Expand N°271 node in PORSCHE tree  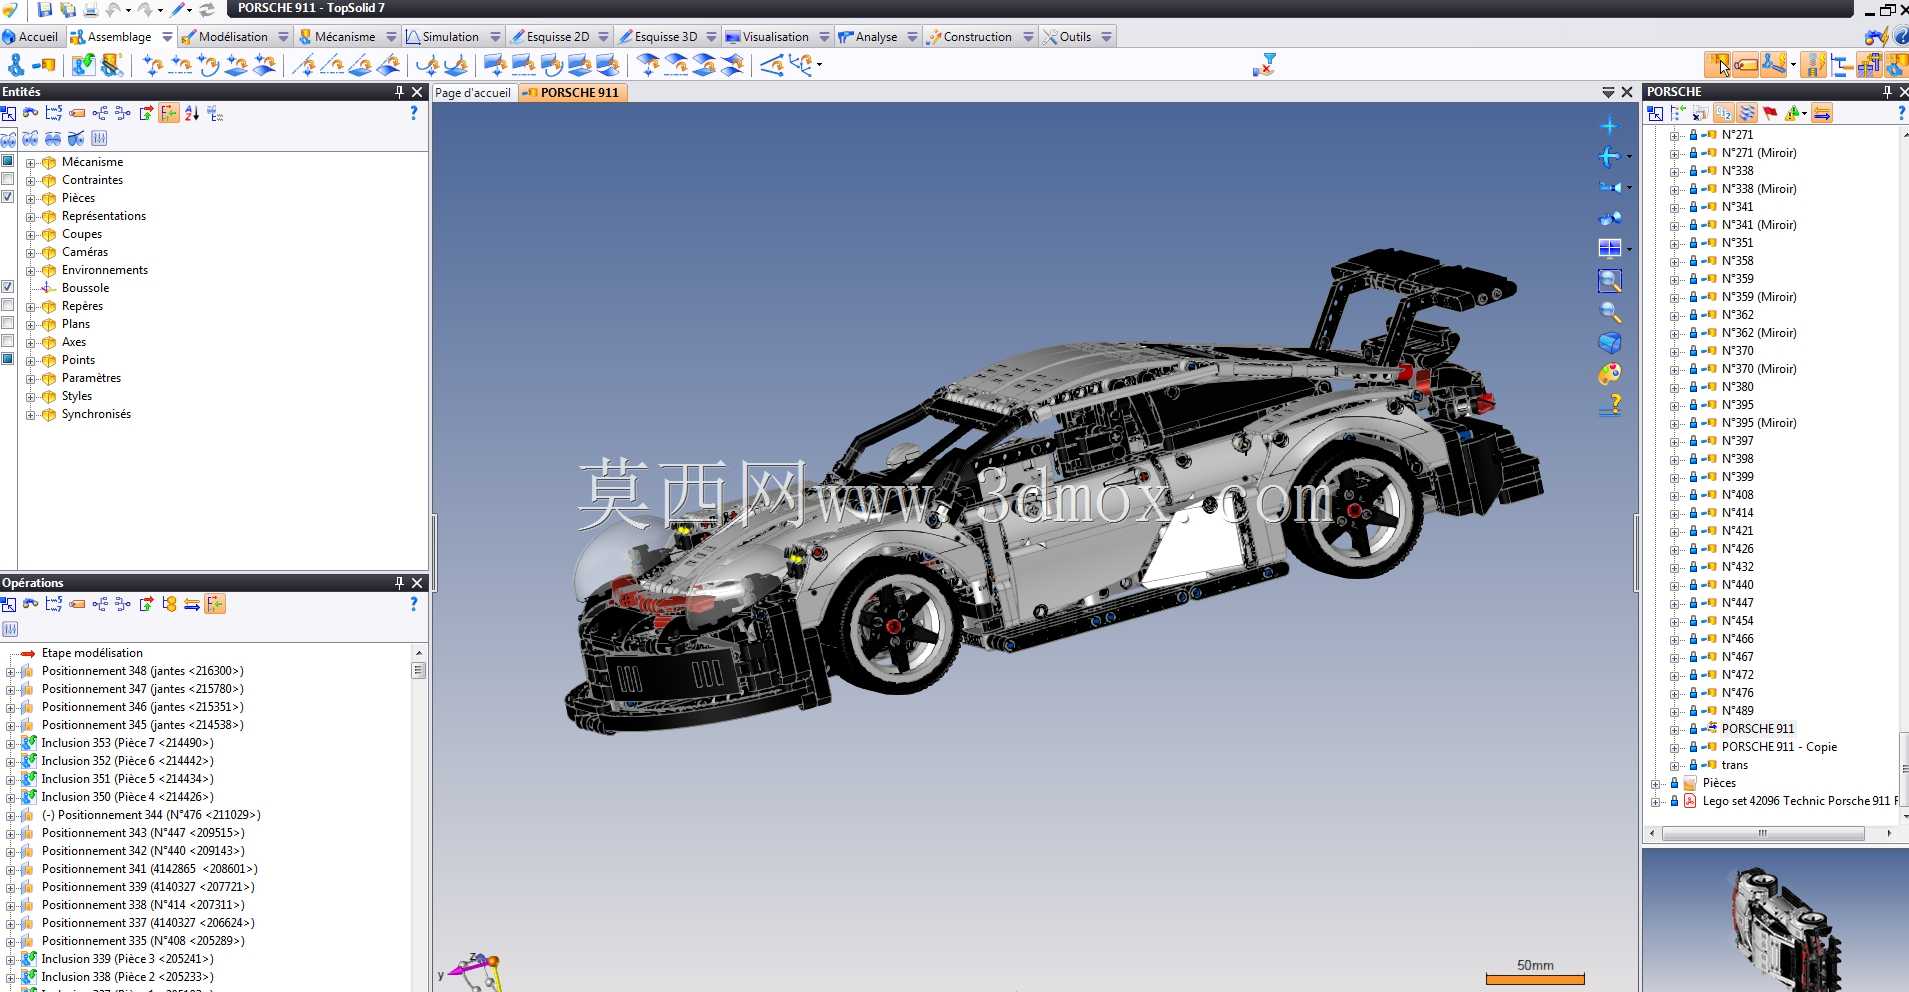click(x=1675, y=135)
